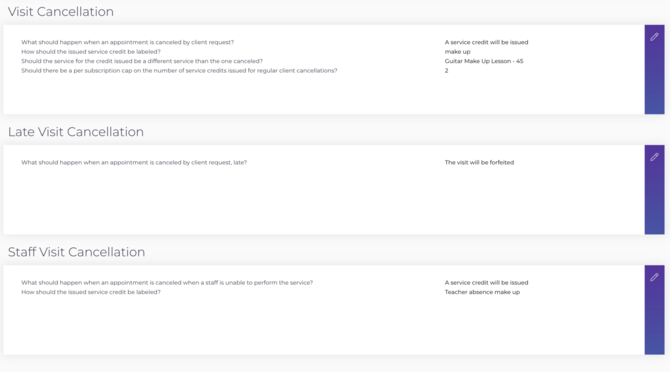Viewport: 670px width, 372px height.
Task: Select the Staff Visit Cancellation heading
Action: (76, 252)
